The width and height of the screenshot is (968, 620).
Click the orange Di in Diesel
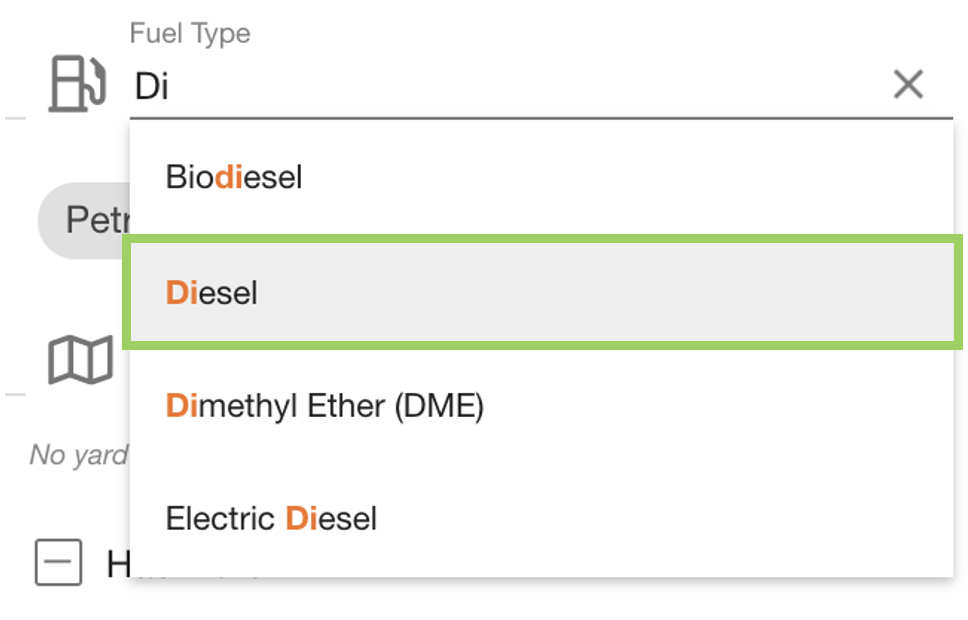coord(183,292)
